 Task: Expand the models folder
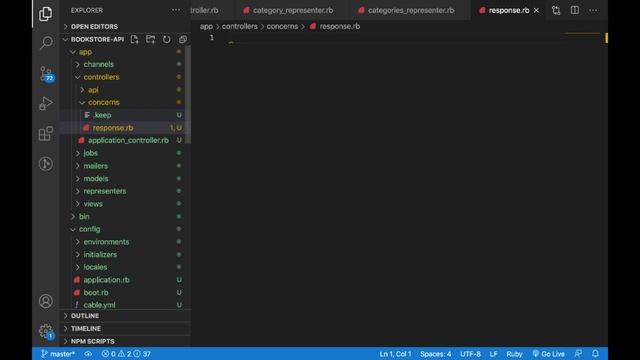point(96,178)
